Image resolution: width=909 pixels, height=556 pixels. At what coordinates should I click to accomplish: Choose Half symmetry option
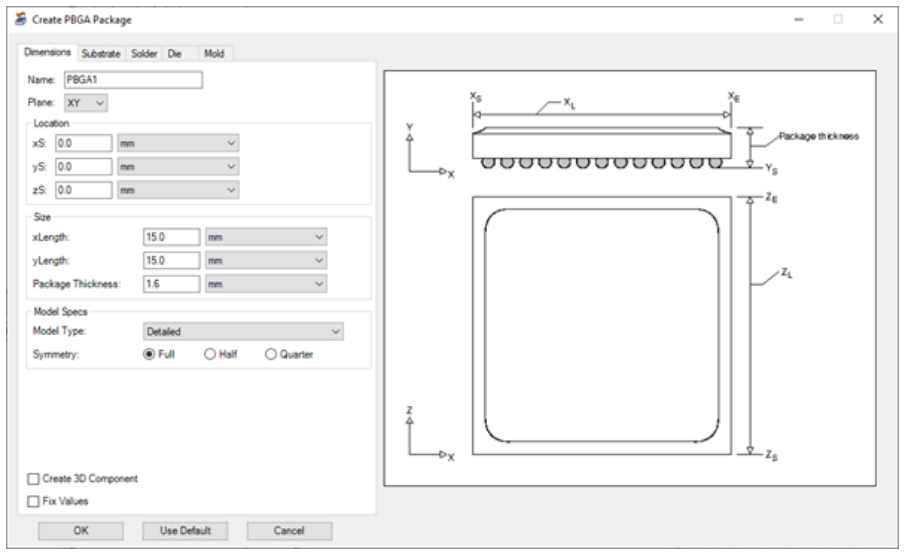click(210, 354)
